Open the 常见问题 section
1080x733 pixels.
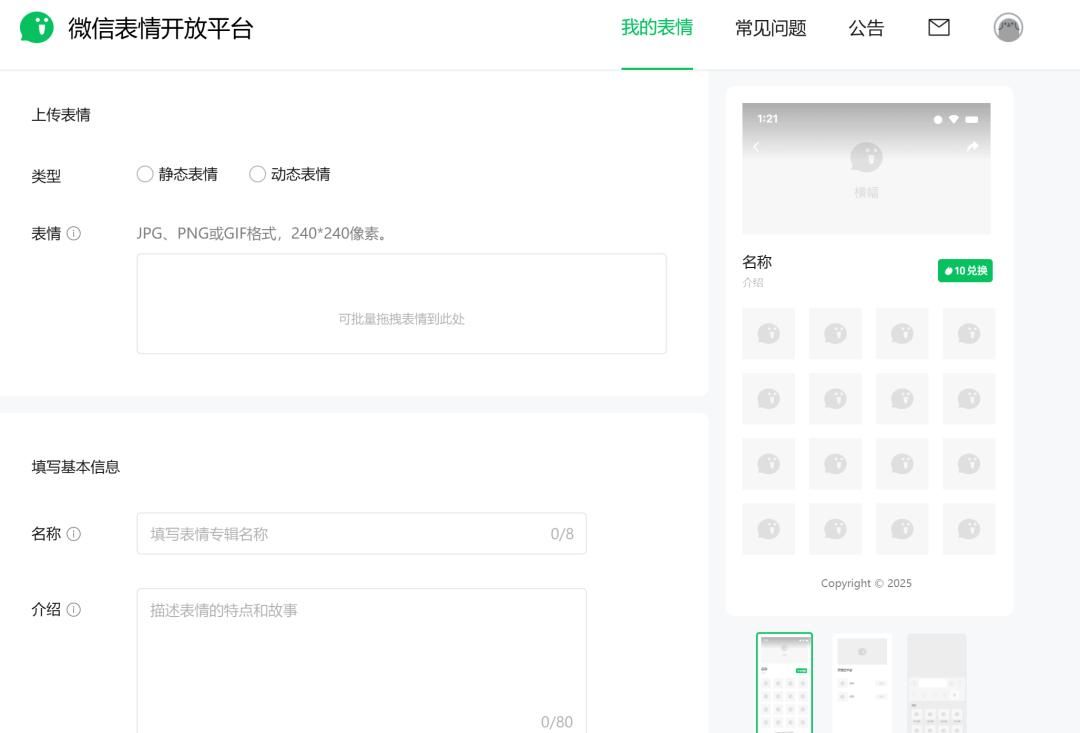point(770,28)
